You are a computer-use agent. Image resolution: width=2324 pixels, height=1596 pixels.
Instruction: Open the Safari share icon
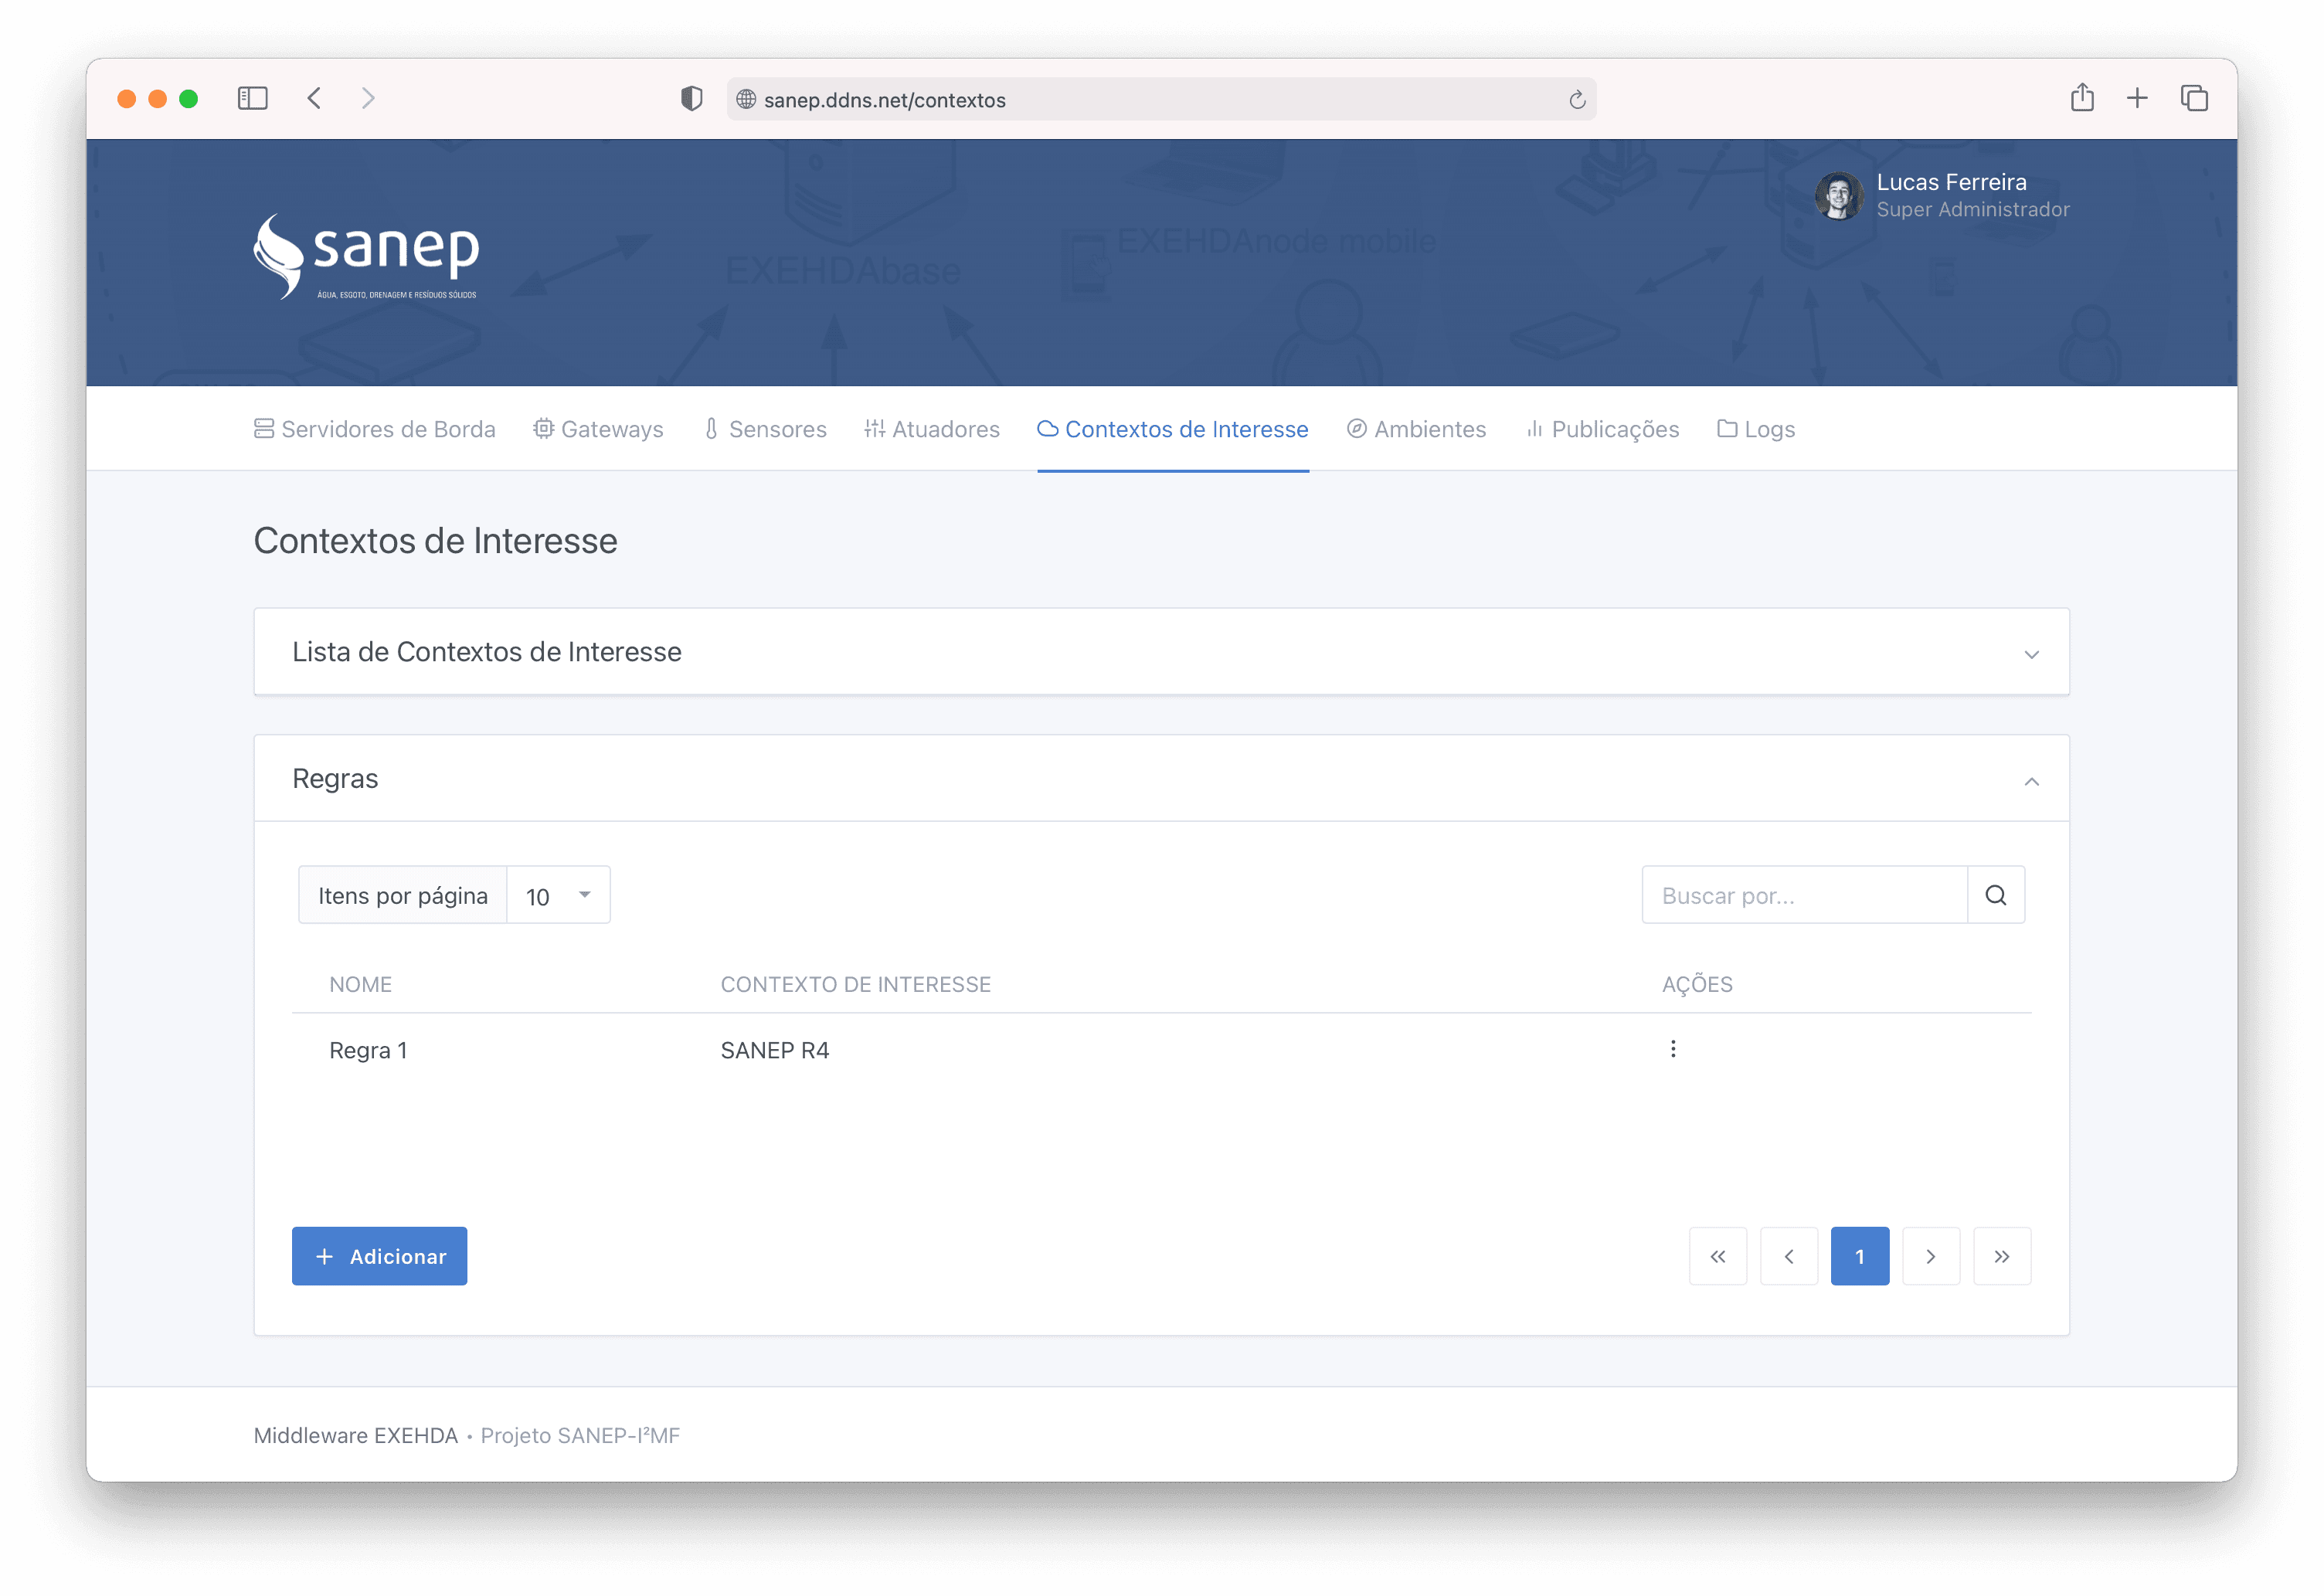2082,98
